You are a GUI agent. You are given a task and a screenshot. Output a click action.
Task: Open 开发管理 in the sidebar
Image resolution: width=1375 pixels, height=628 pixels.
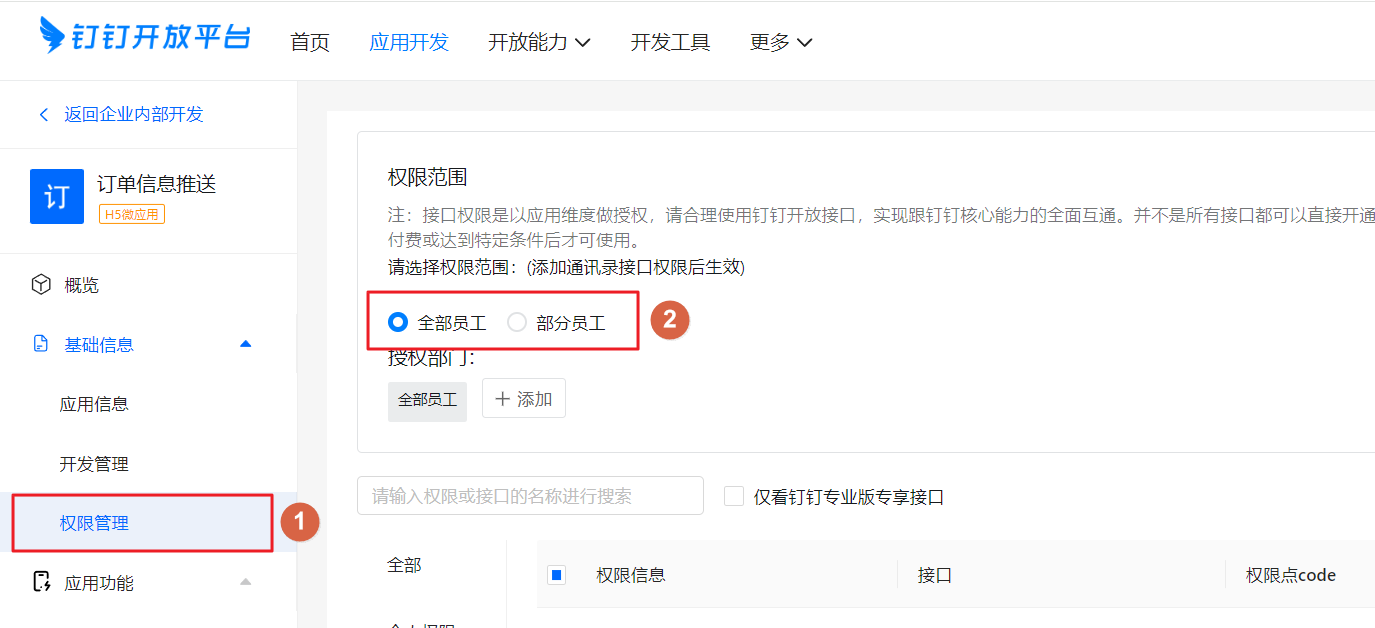pyautogui.click(x=94, y=464)
